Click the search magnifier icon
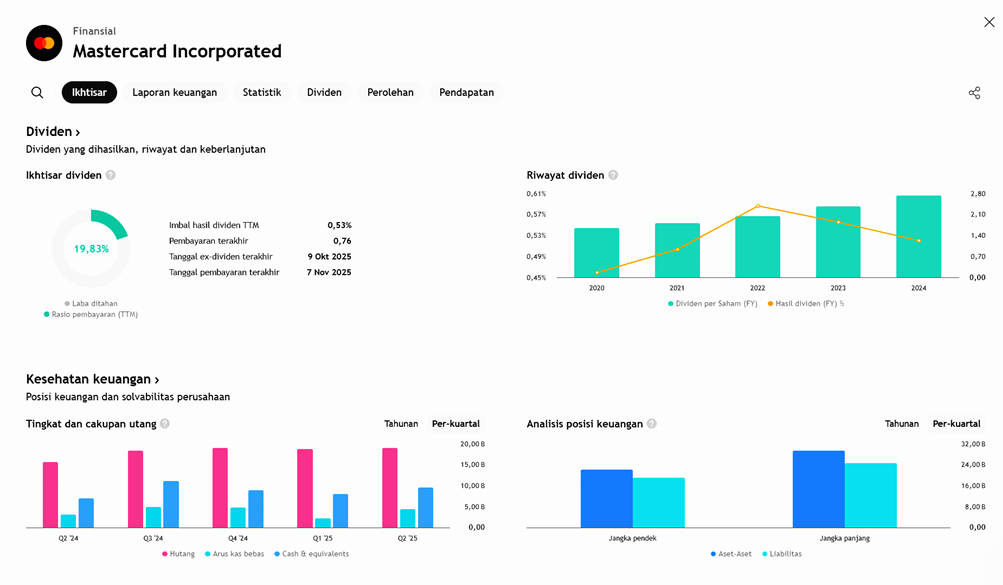This screenshot has width=1003, height=585. 37,93
